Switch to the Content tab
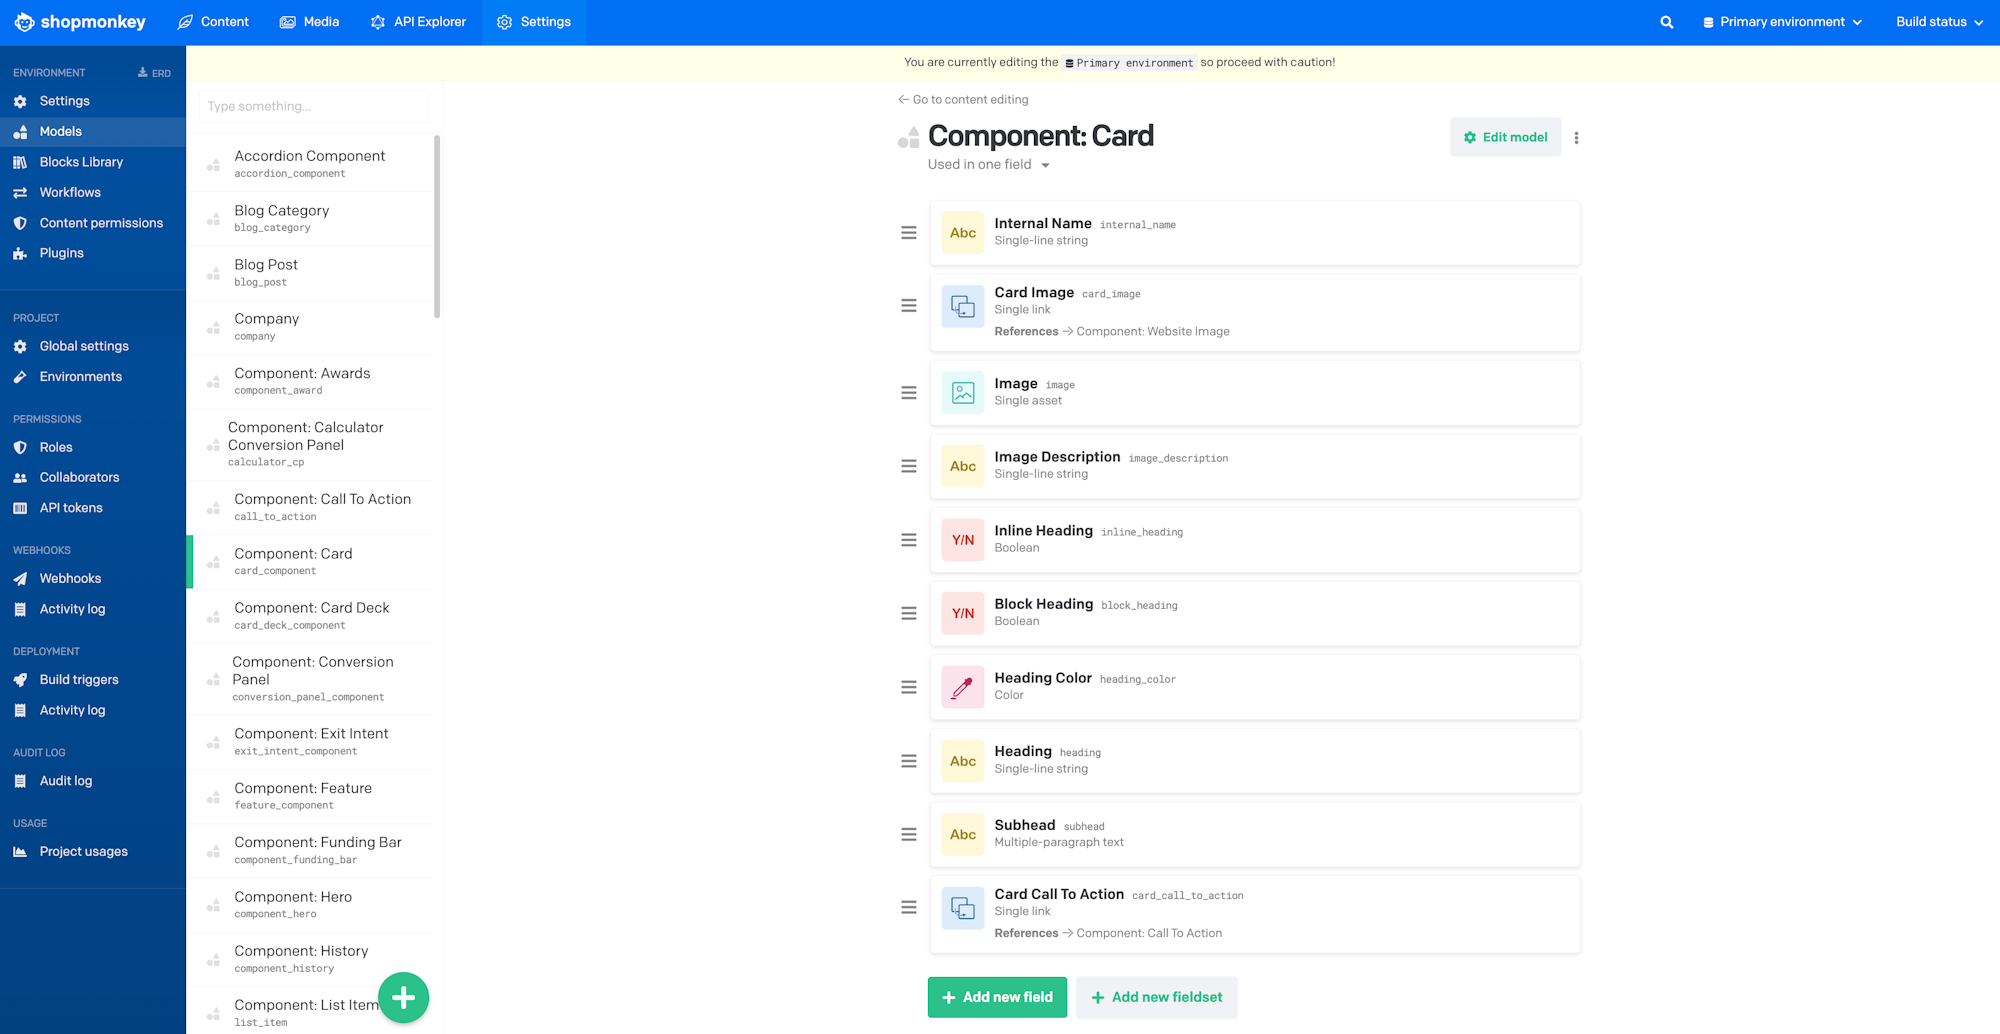The image size is (2000, 1034). pos(213,22)
